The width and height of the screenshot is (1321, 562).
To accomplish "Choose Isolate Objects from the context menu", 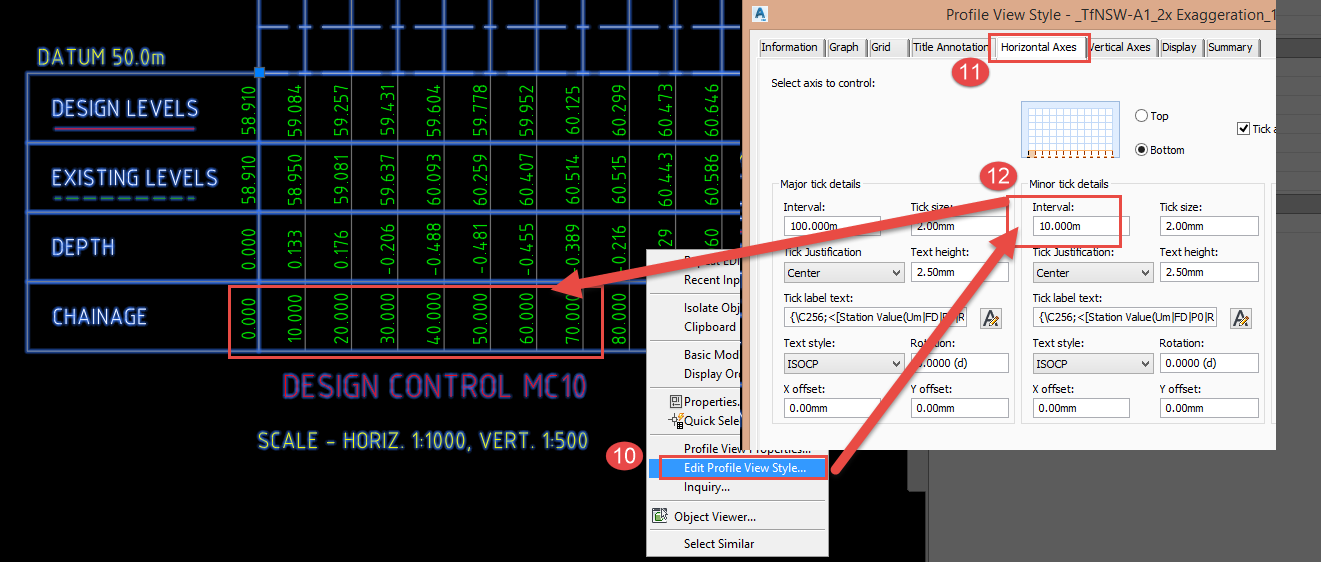I will point(712,307).
